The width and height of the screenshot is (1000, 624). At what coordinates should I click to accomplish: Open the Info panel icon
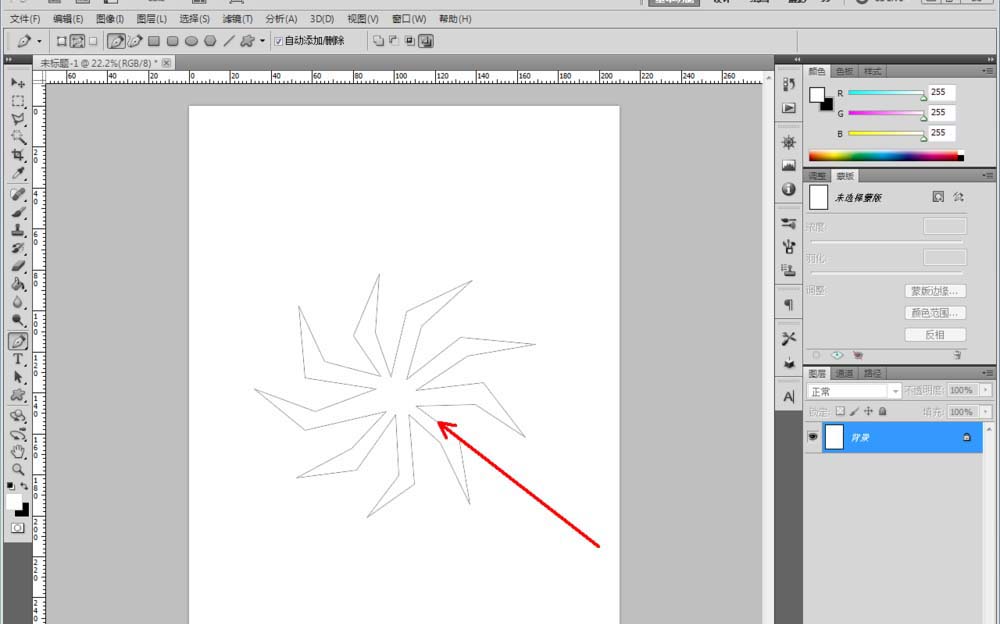(789, 189)
